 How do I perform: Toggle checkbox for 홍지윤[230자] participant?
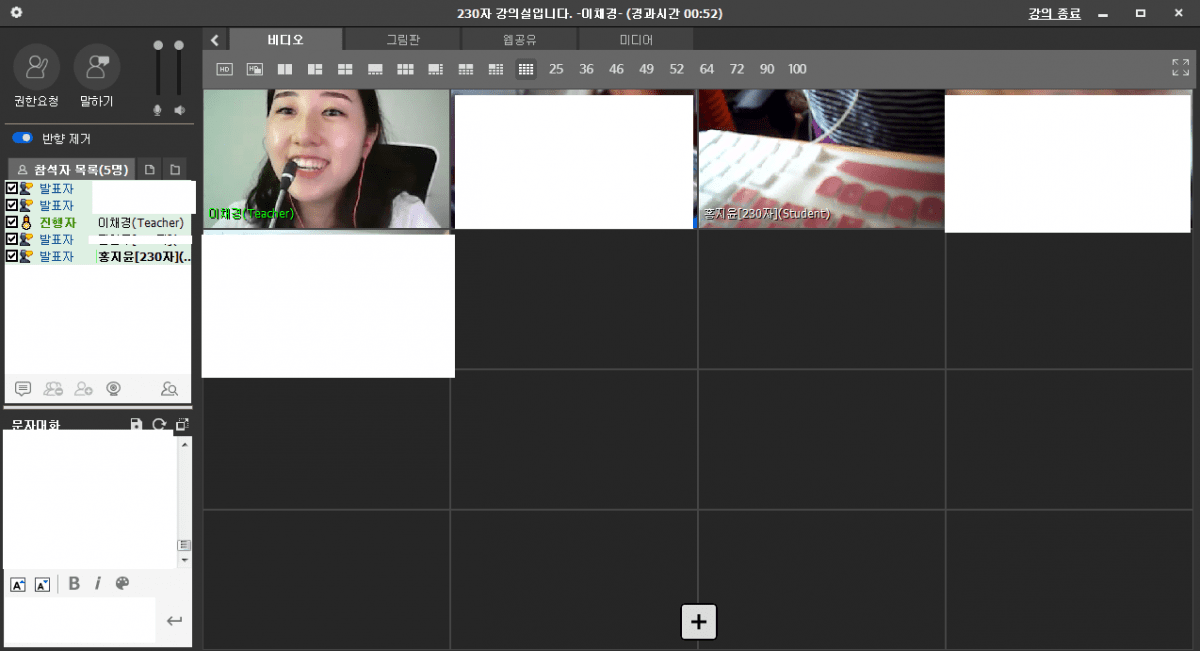pos(12,256)
